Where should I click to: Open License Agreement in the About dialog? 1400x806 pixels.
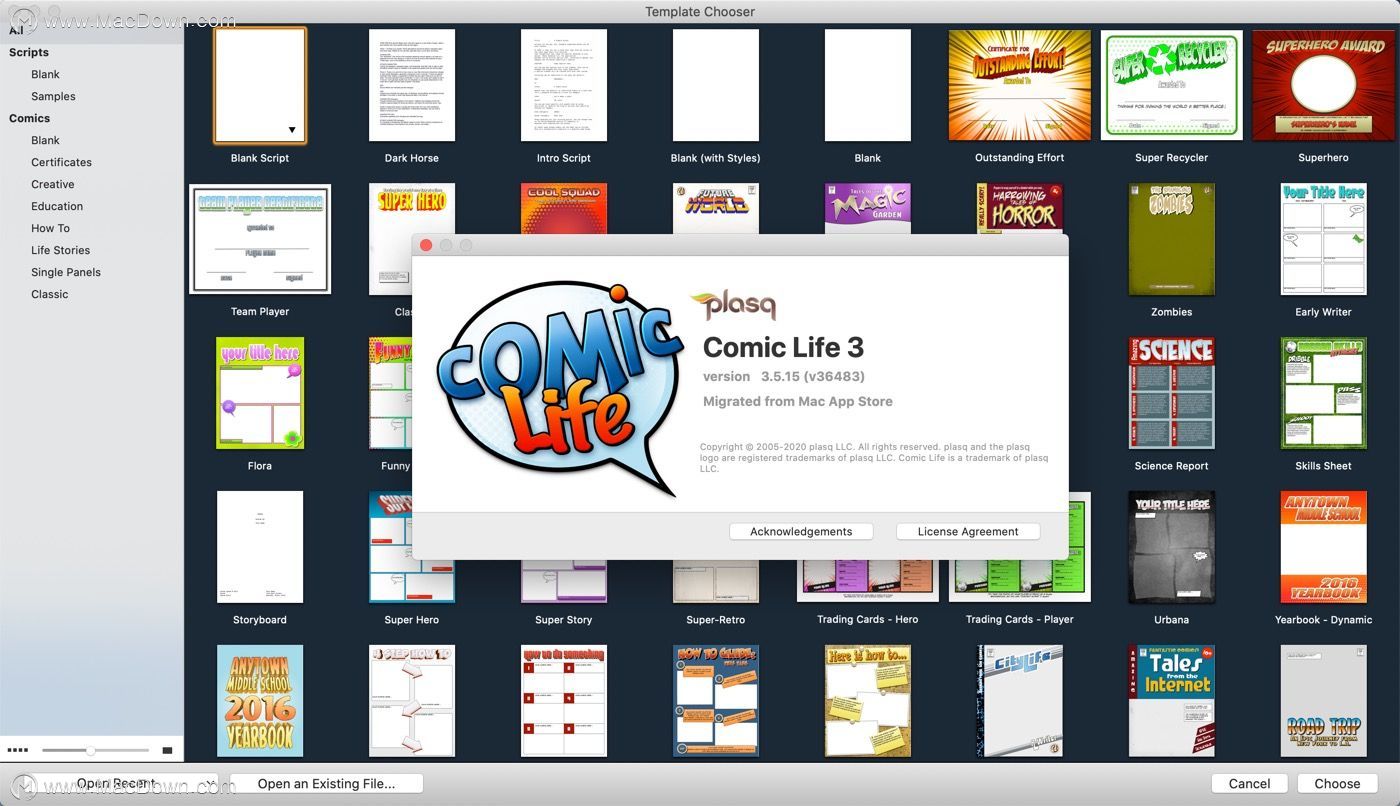pos(968,532)
